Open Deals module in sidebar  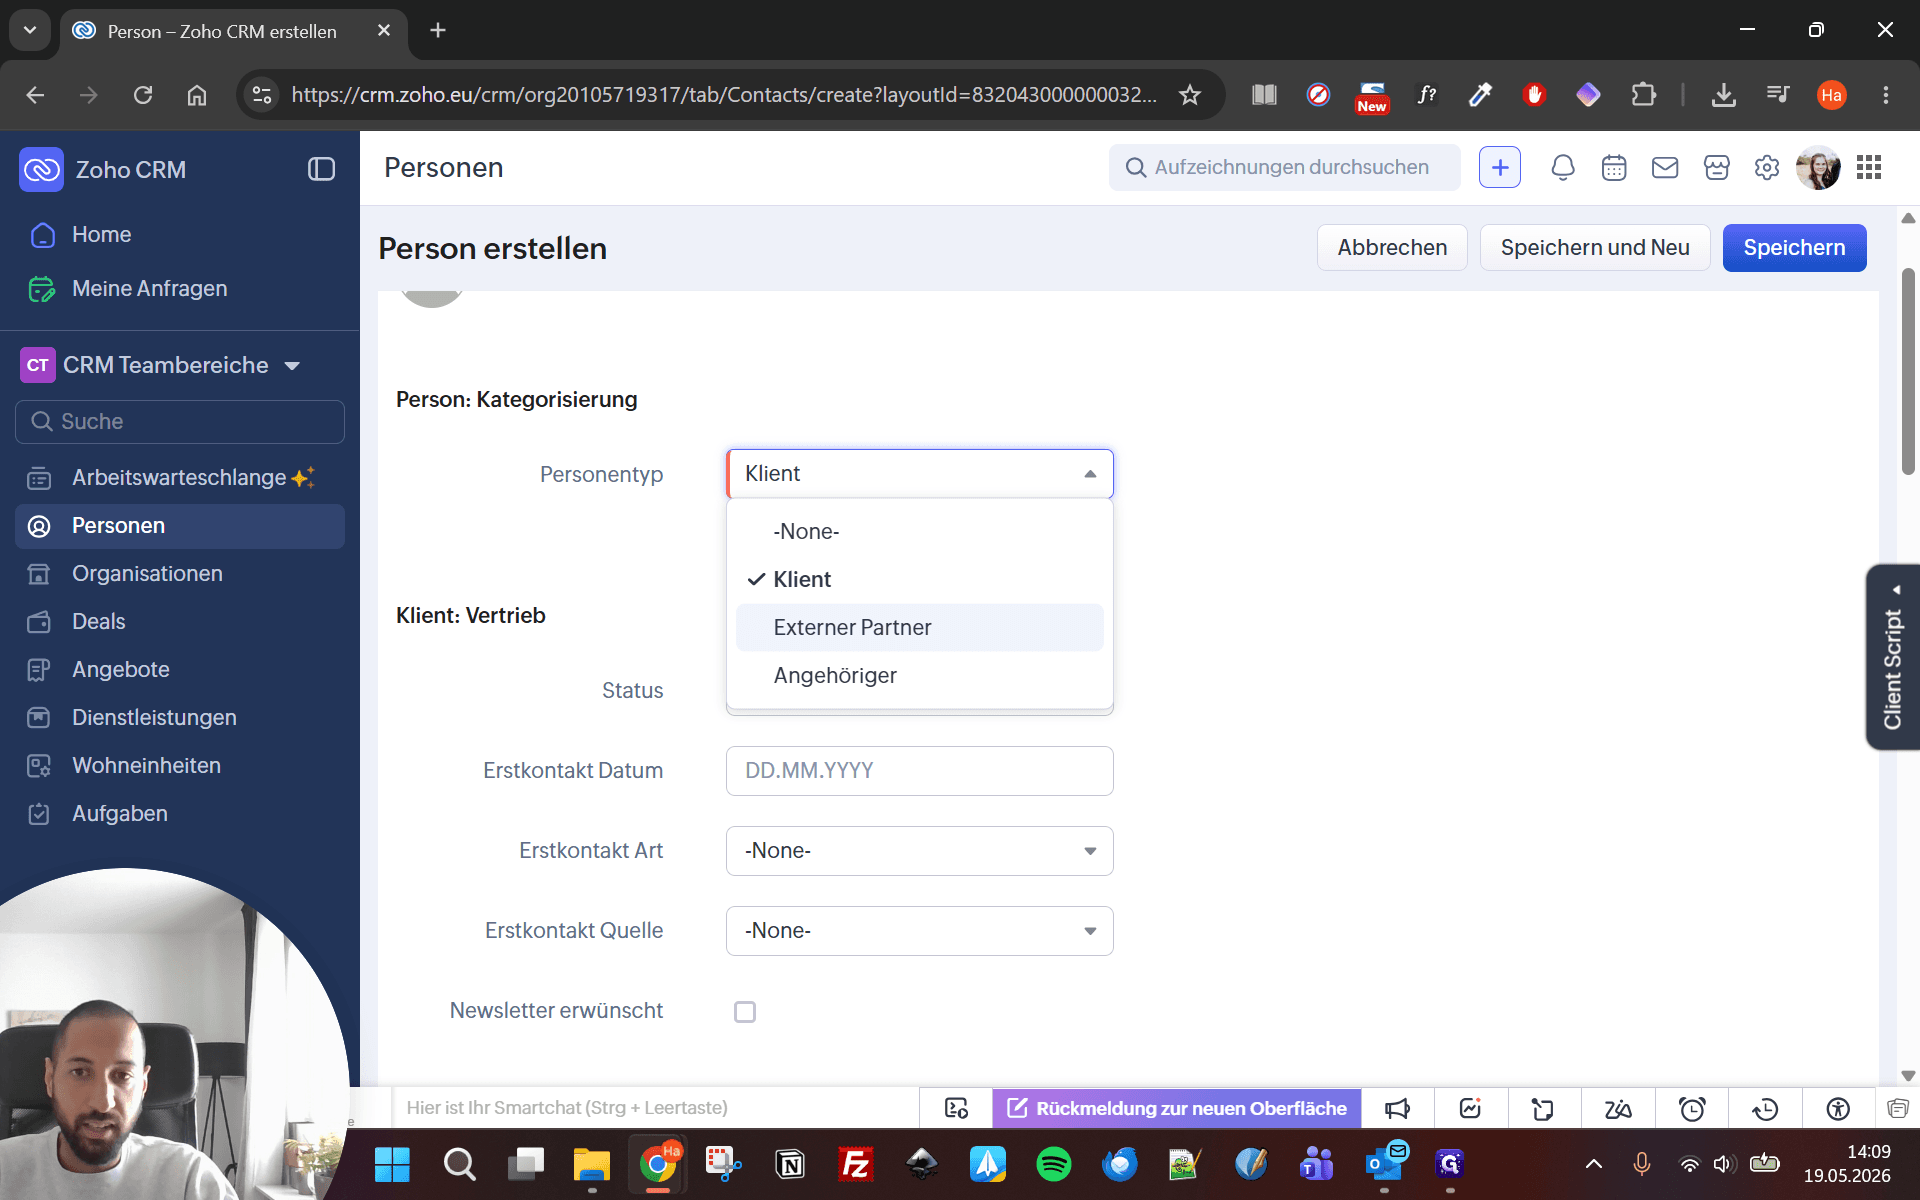click(180, 622)
